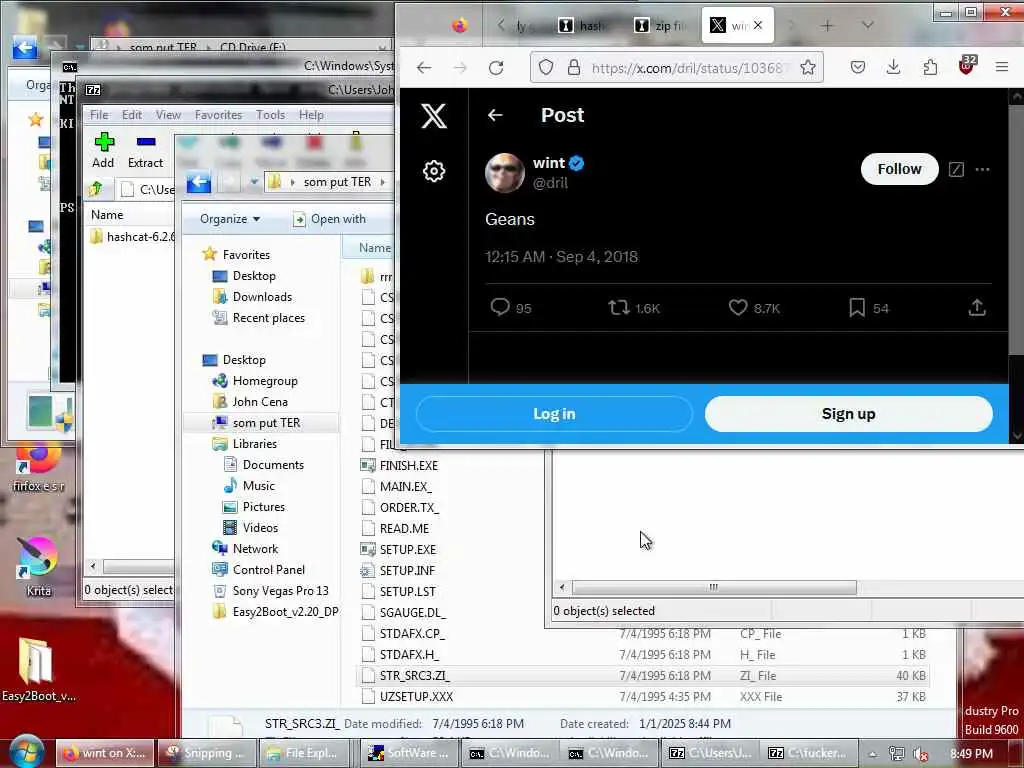Click muted volume icon in system tray
Viewport: 1024px width, 768px height.
coord(920,754)
